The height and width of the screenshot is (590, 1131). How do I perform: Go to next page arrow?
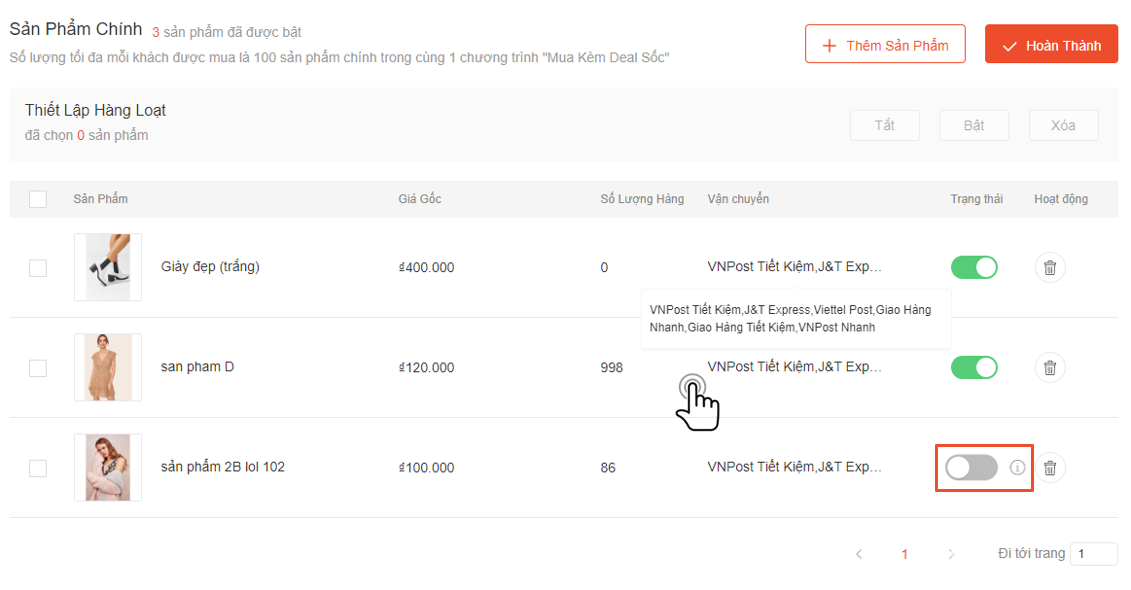[951, 554]
